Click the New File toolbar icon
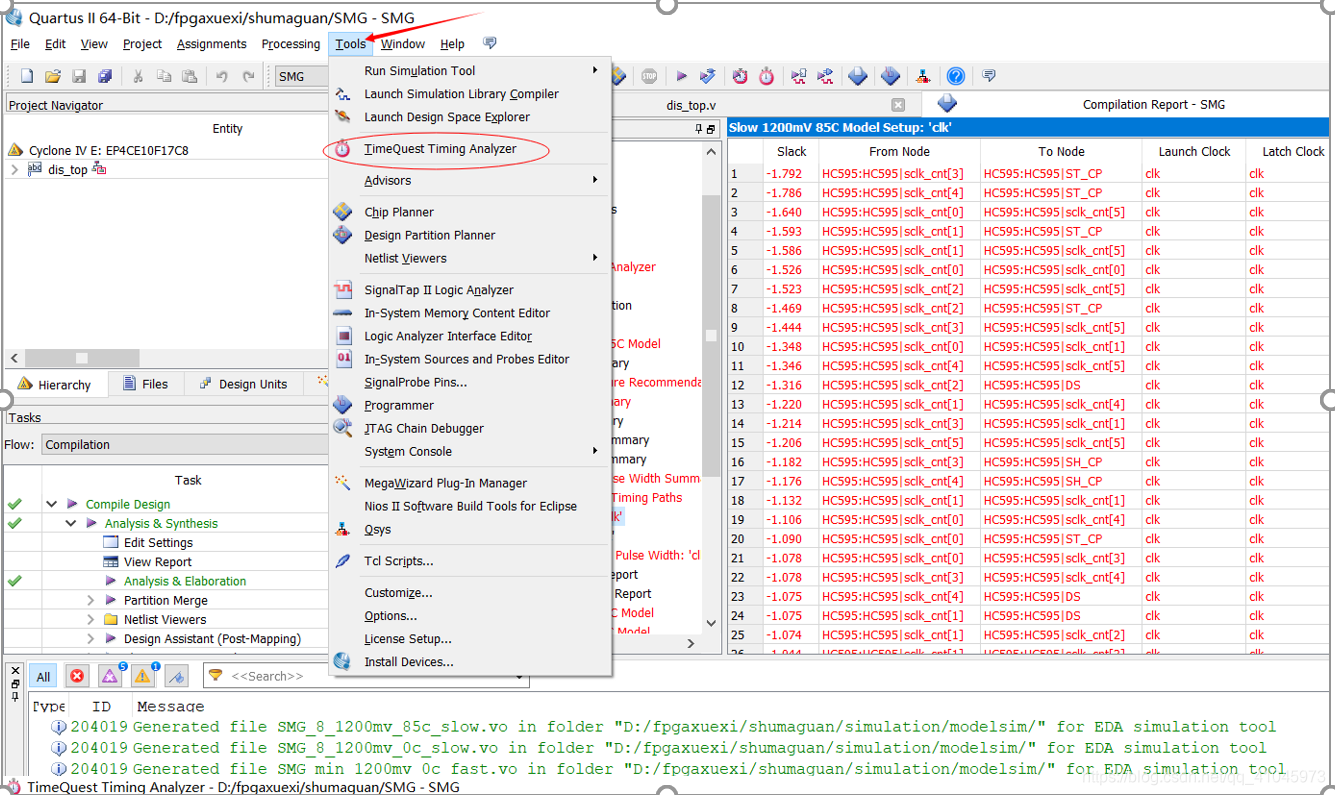 coord(27,76)
